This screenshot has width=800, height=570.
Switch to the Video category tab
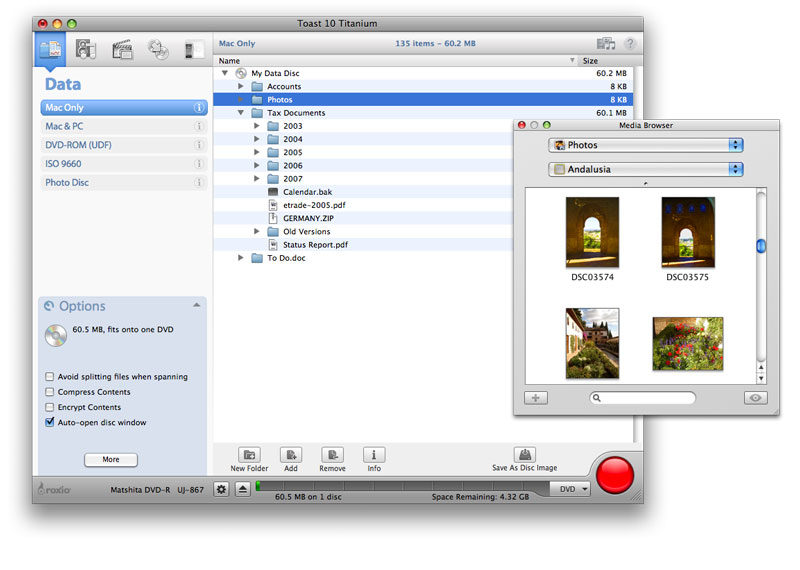122,48
